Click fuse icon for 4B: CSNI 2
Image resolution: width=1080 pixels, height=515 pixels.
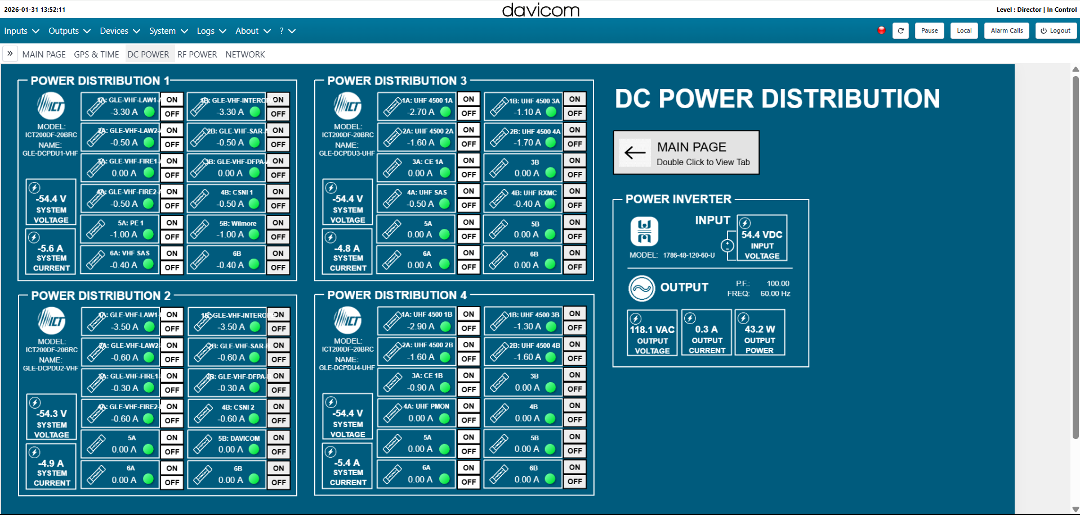click(x=202, y=413)
